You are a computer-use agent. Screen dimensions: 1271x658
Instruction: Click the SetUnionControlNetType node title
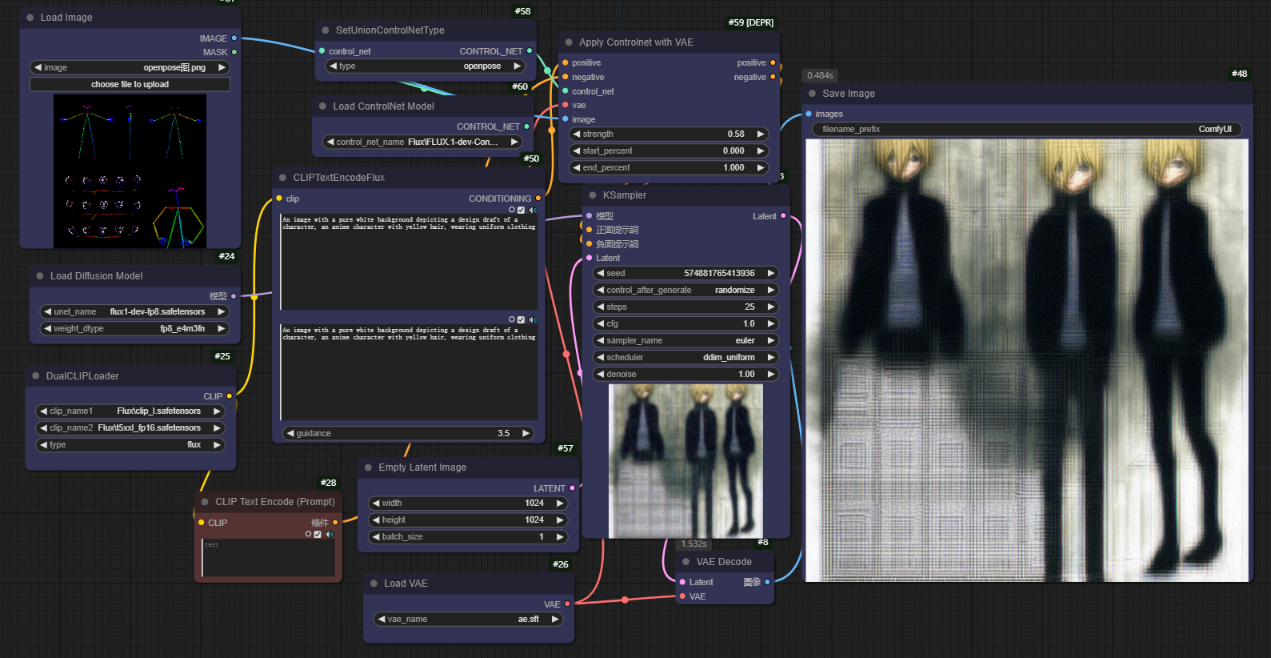pyautogui.click(x=390, y=30)
